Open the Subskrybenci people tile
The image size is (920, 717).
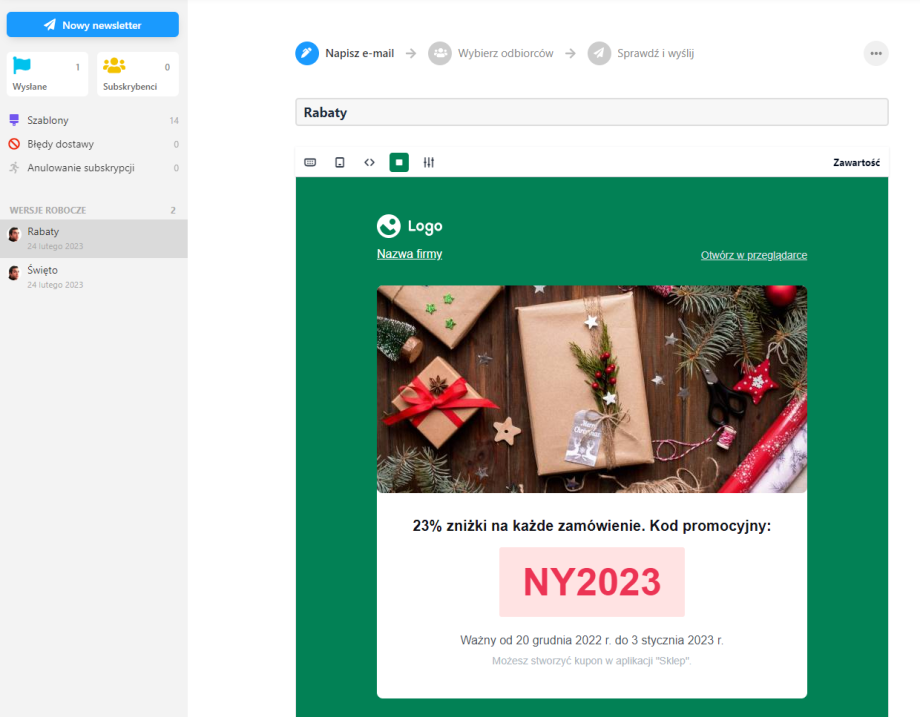point(137,75)
